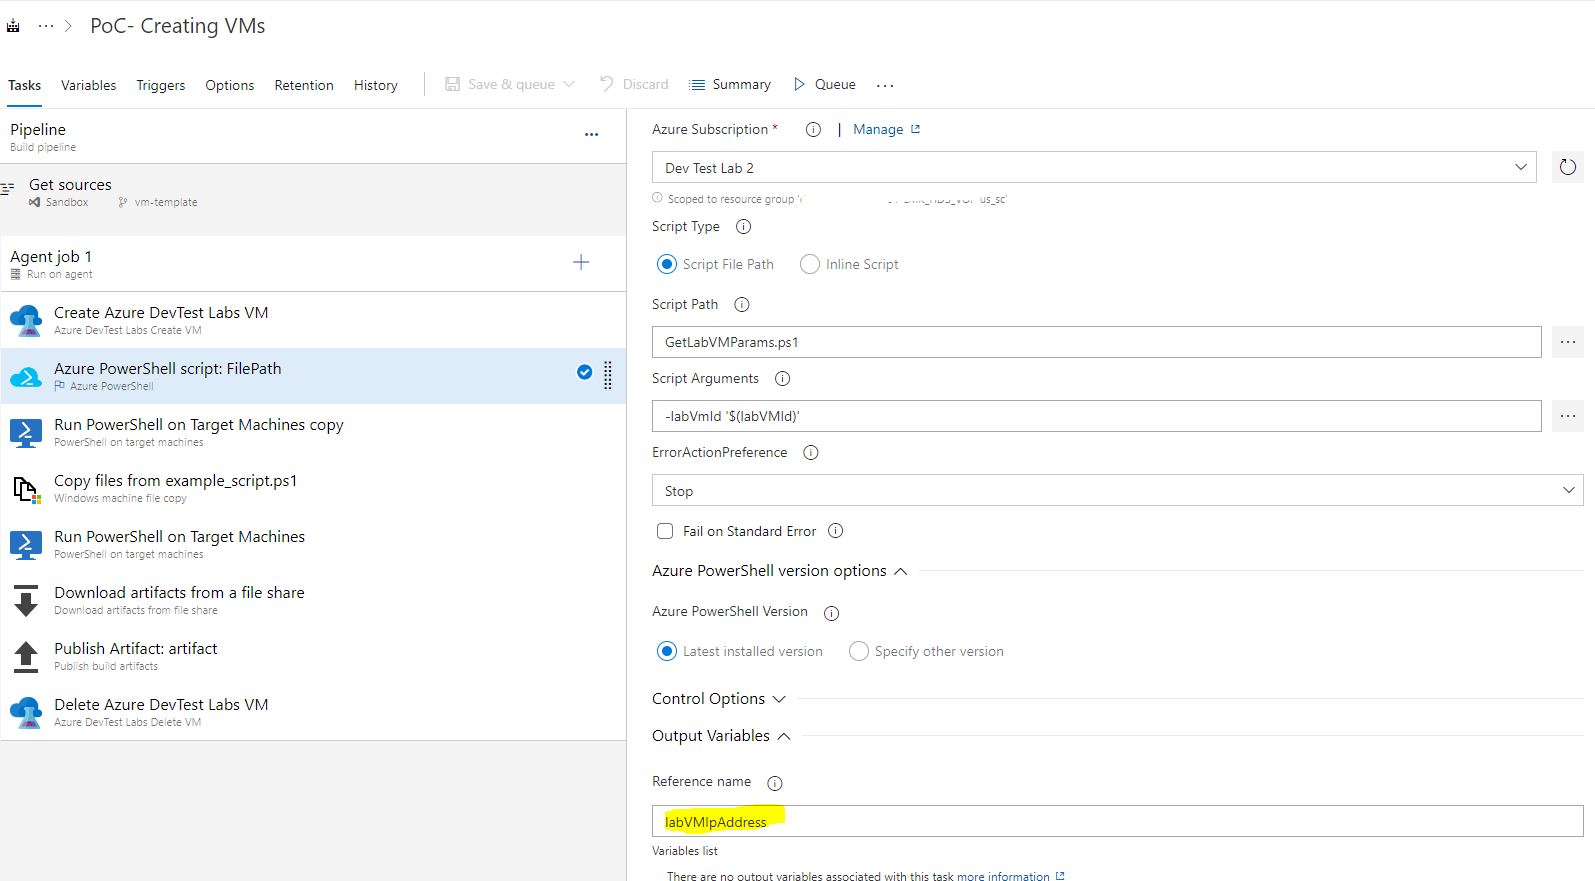Select the Inline Script radio button

[x=809, y=264]
